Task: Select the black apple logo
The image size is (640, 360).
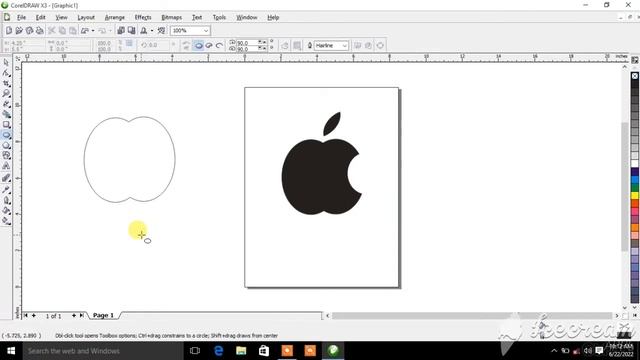Action: click(x=322, y=163)
